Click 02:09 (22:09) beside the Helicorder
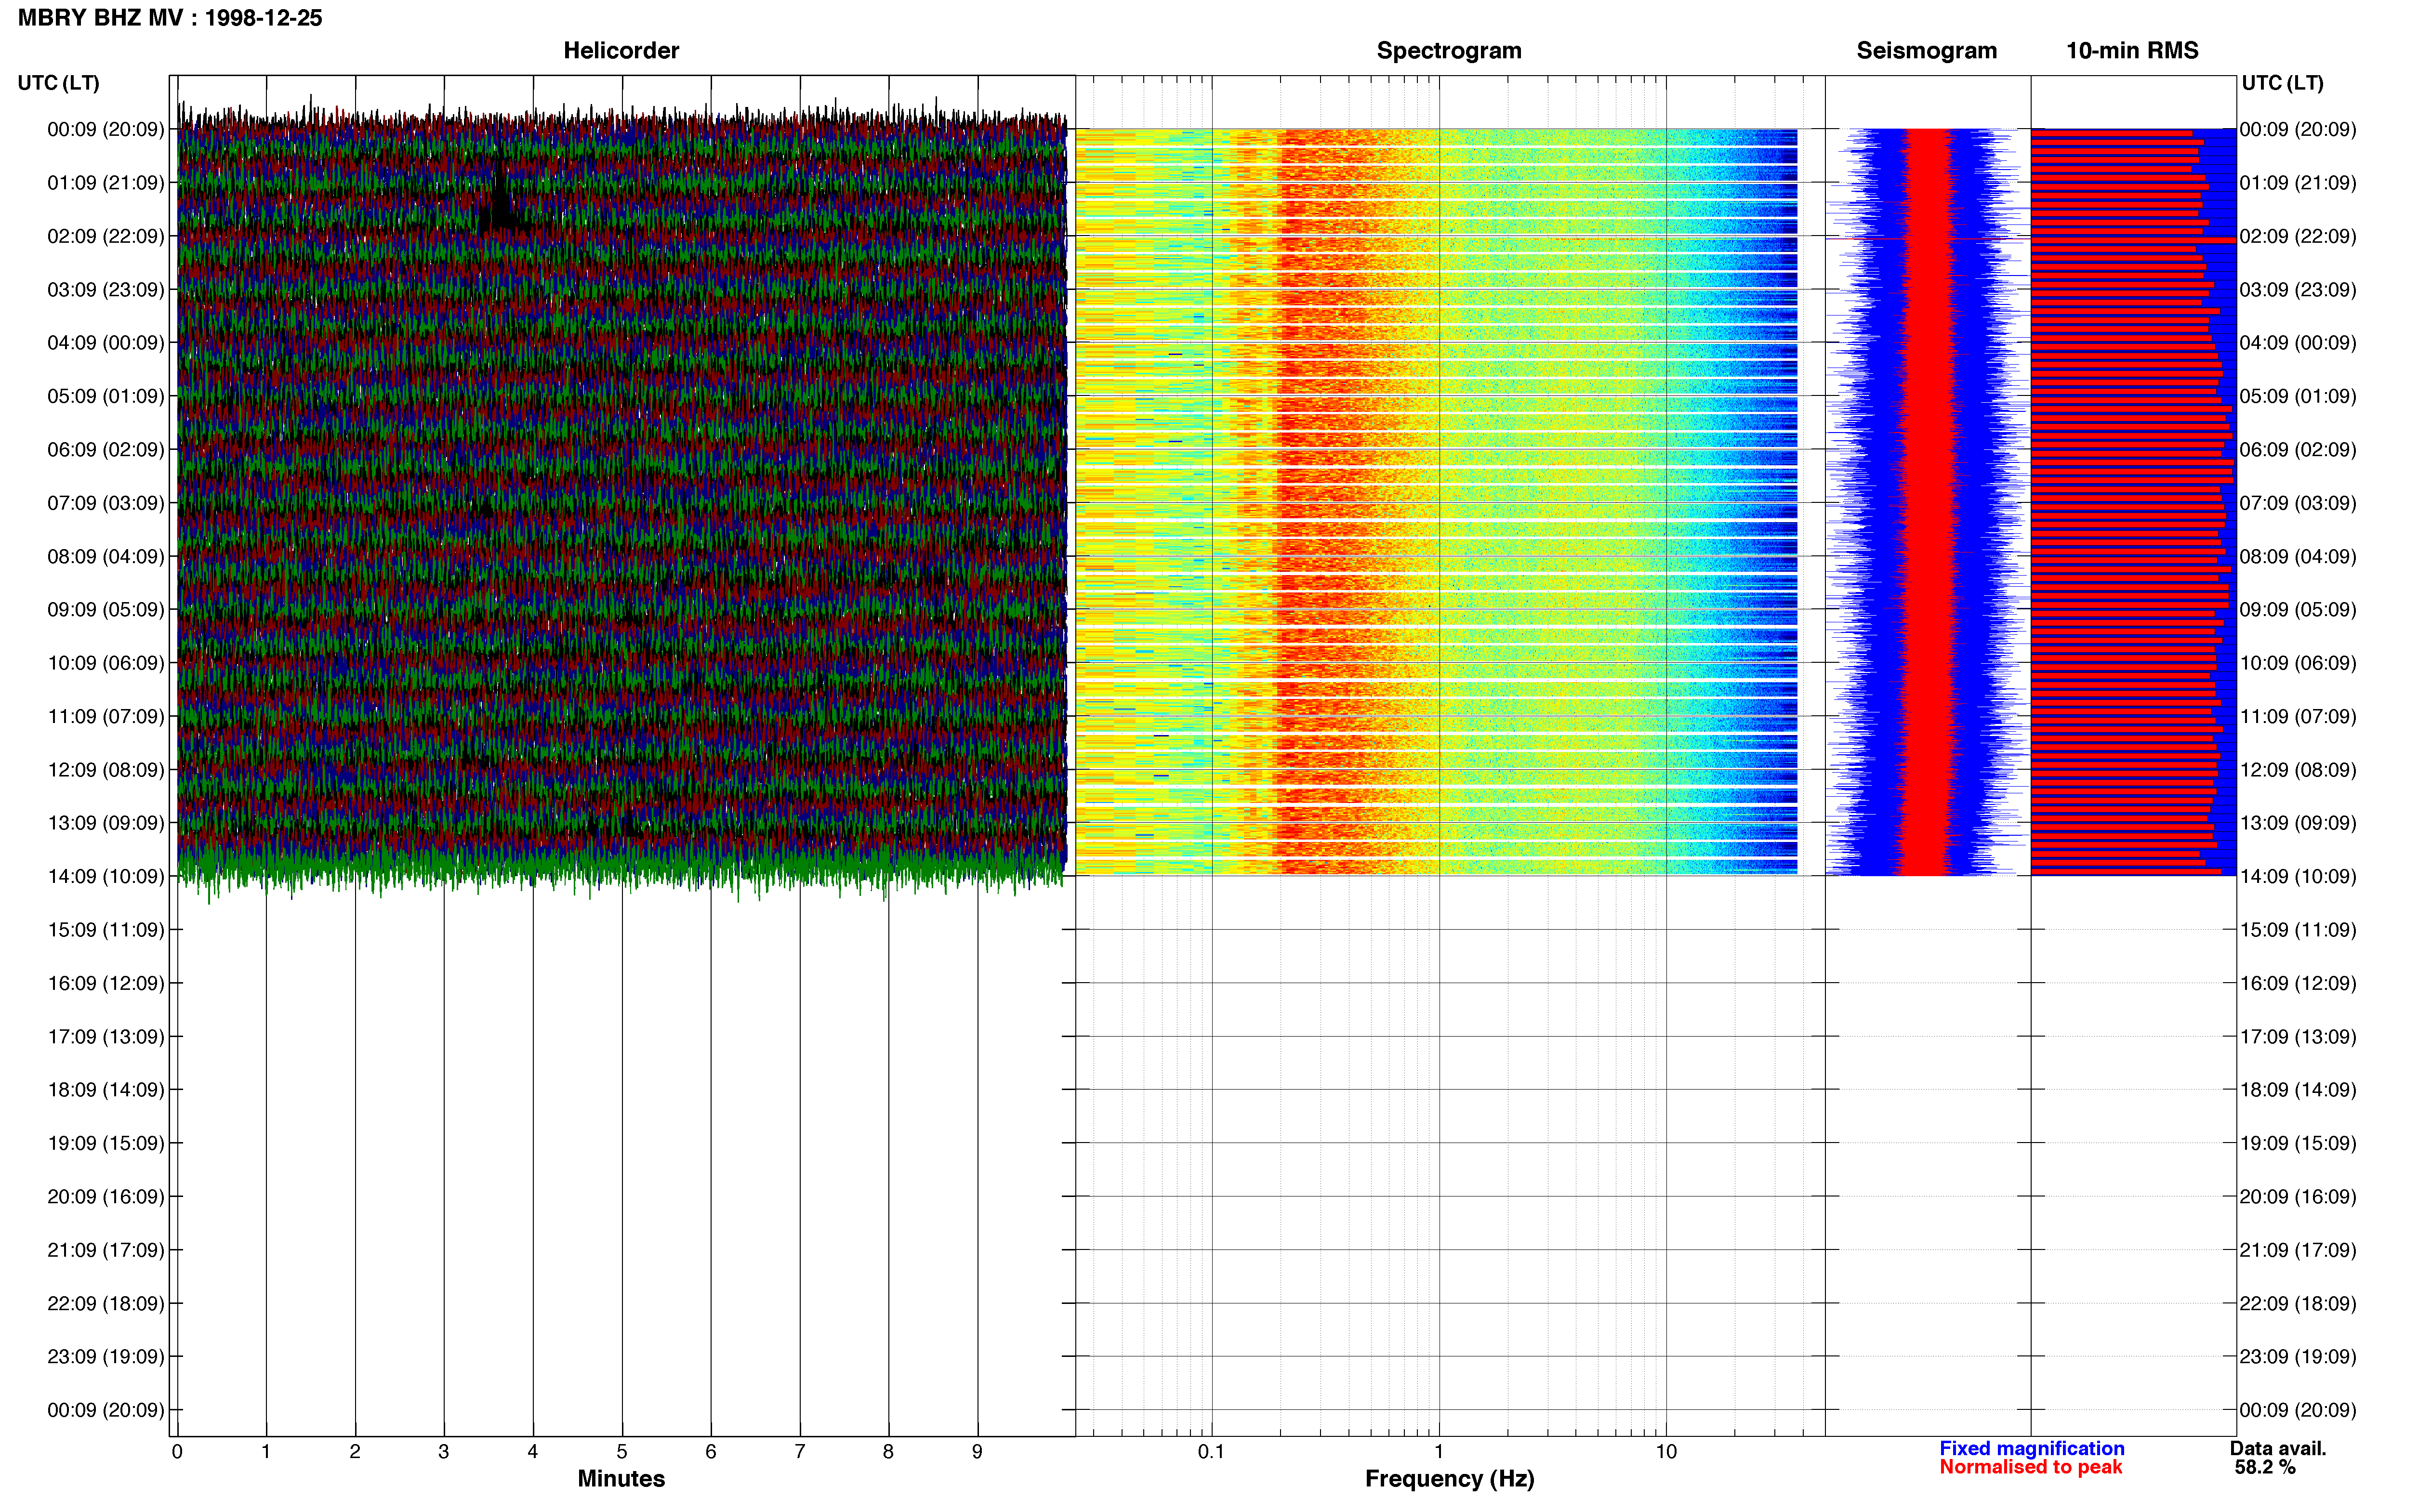This screenshot has width=2418, height=1512. [x=106, y=236]
